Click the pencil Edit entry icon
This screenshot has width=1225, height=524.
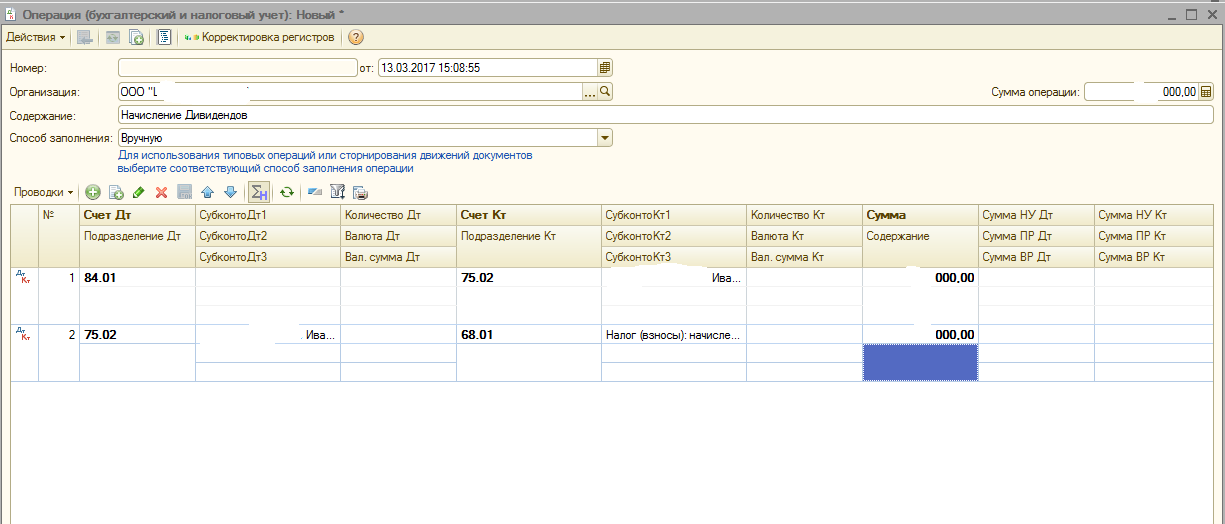click(x=138, y=192)
